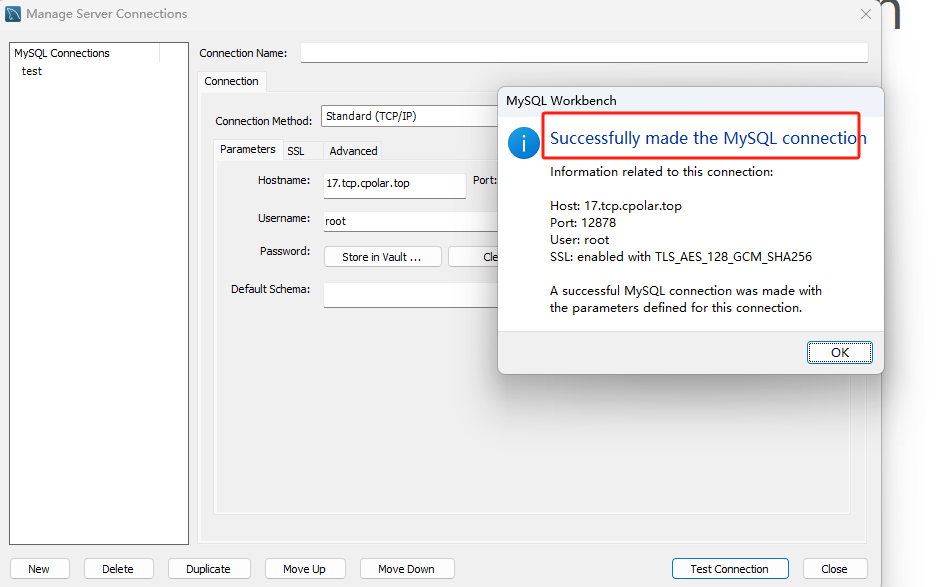Select the Connection tab
Image resolution: width=941 pixels, height=587 pixels.
(232, 81)
